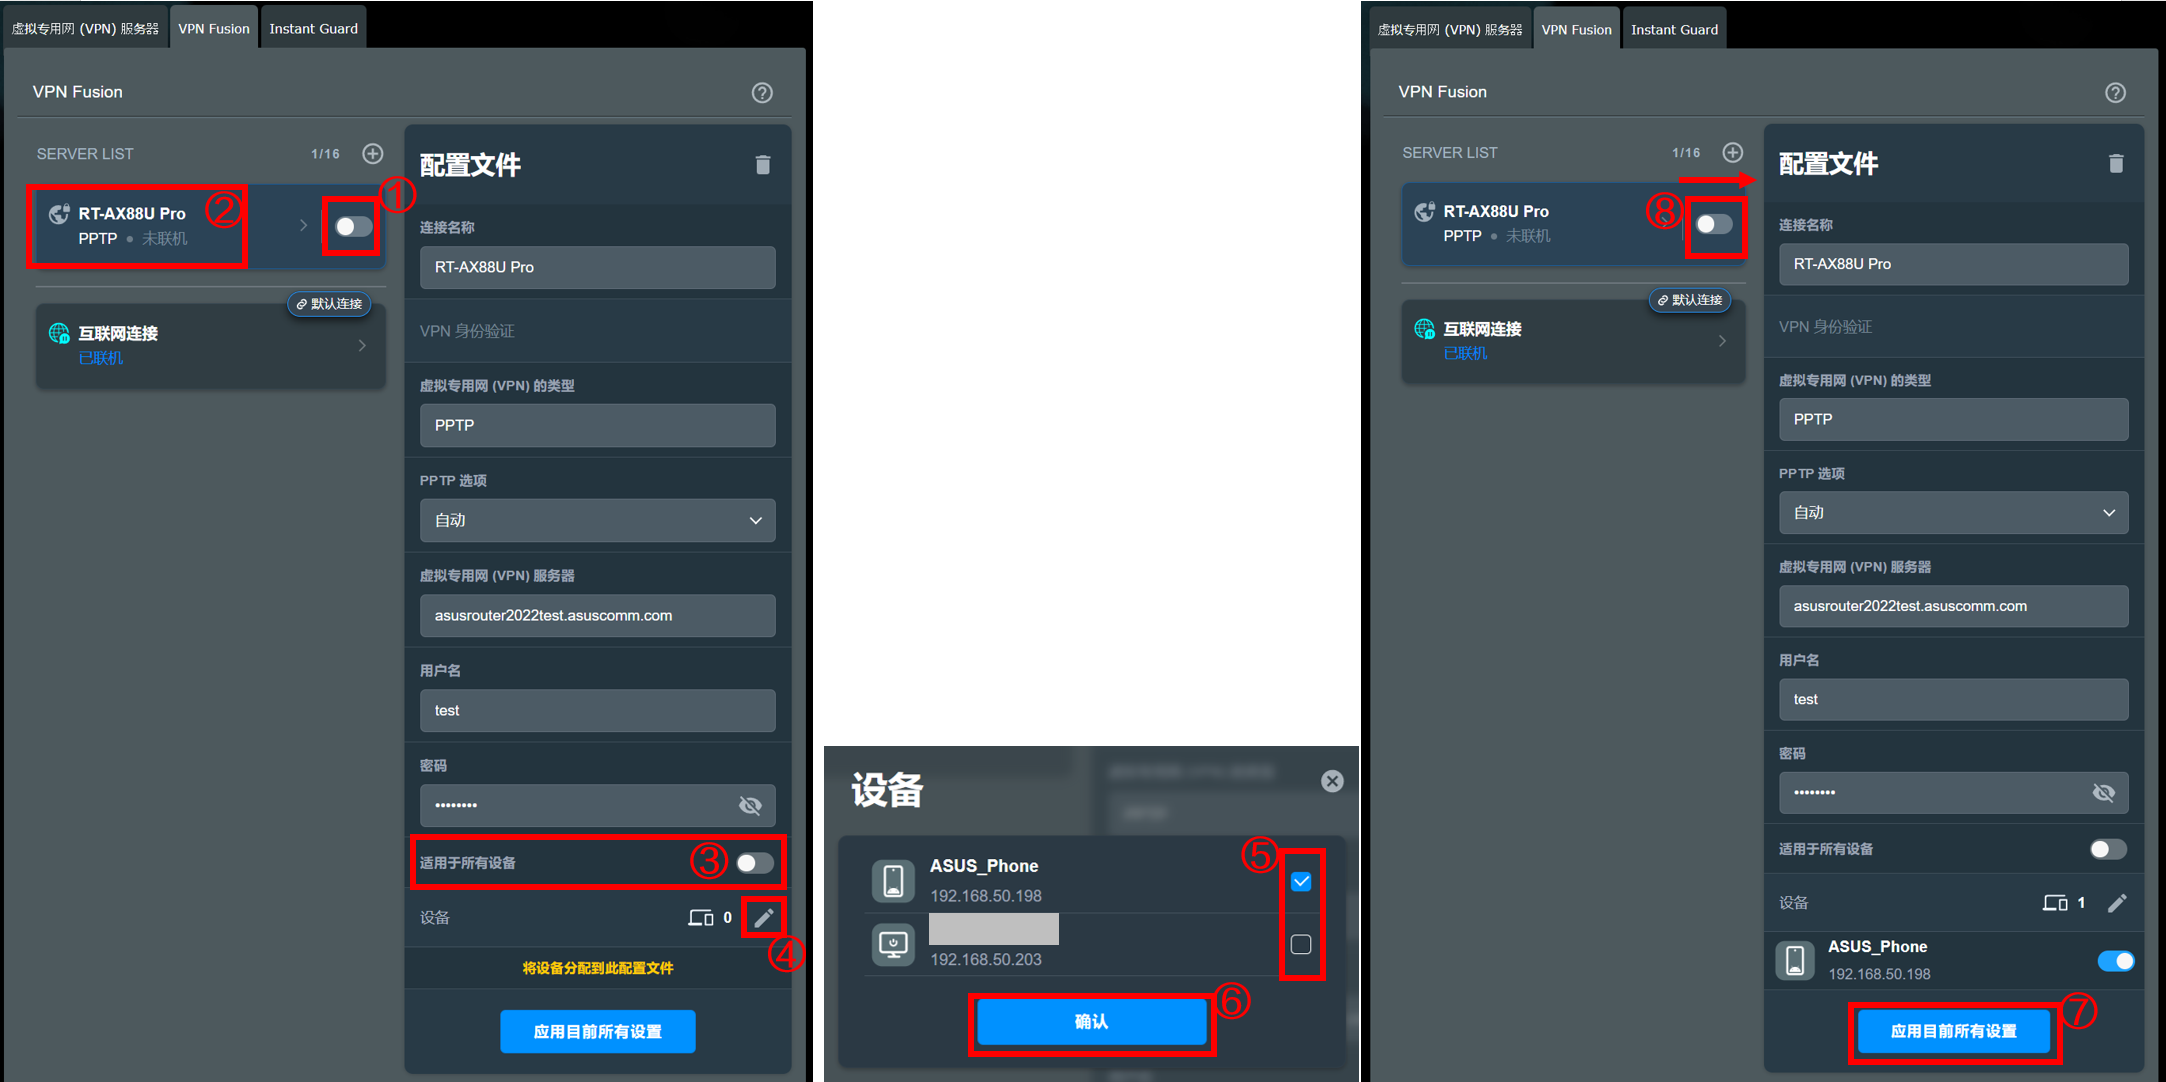The width and height of the screenshot is (2166, 1082).
Task: Add server with plus icon in right panel
Action: pos(1733,152)
